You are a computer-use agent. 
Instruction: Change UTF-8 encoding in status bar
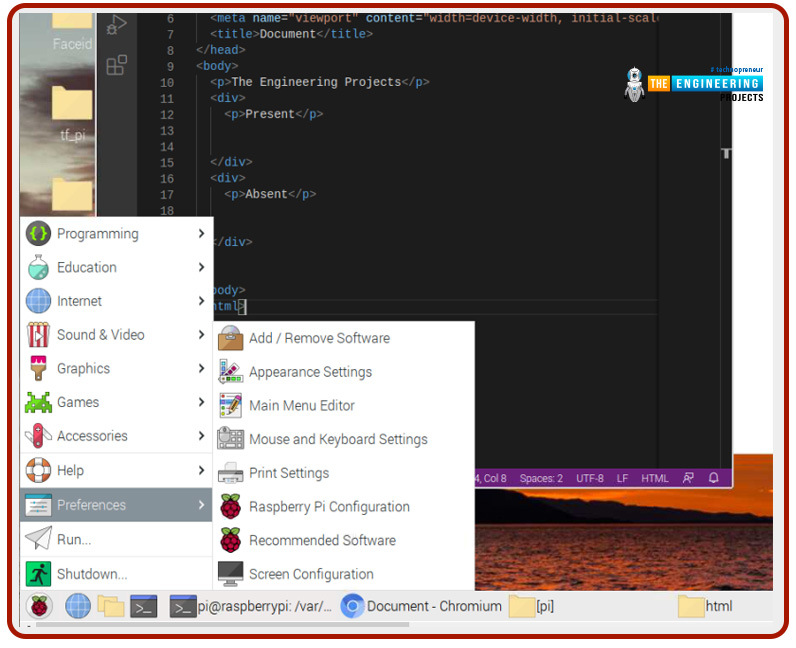(589, 478)
